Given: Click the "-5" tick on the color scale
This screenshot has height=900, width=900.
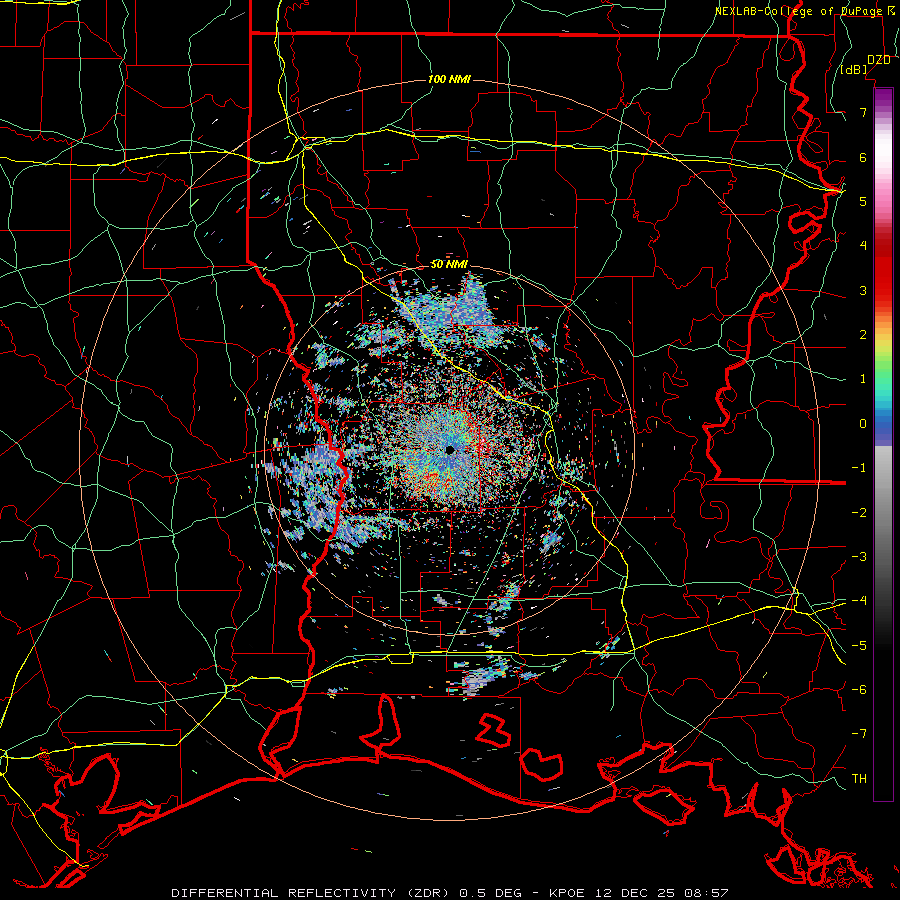Looking at the screenshot, I should click(859, 646).
